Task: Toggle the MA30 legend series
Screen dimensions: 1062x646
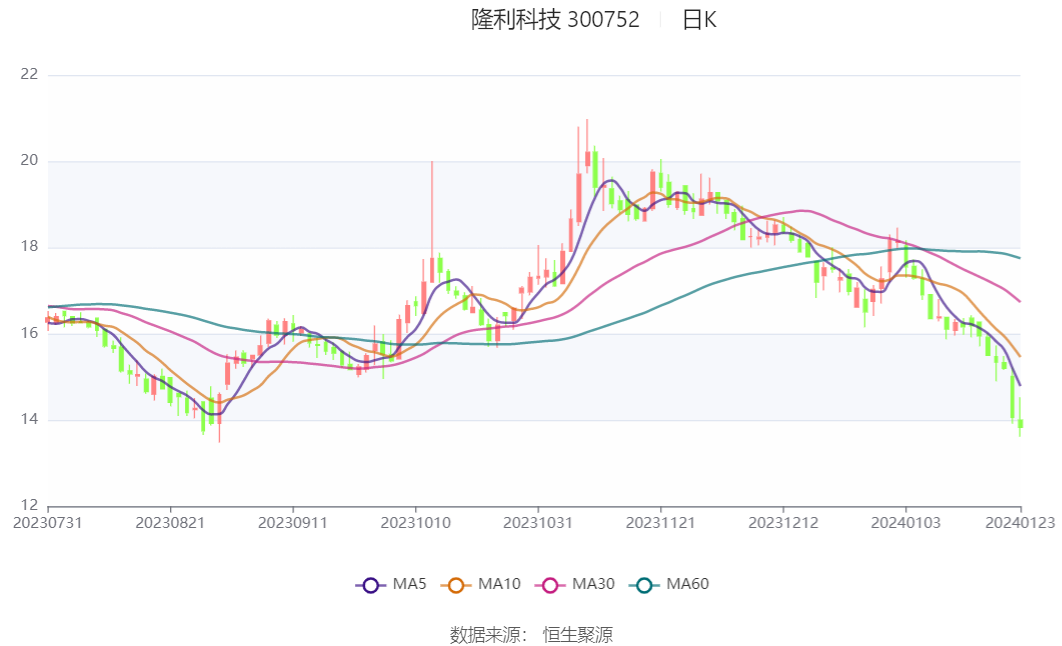Action: pyautogui.click(x=574, y=584)
